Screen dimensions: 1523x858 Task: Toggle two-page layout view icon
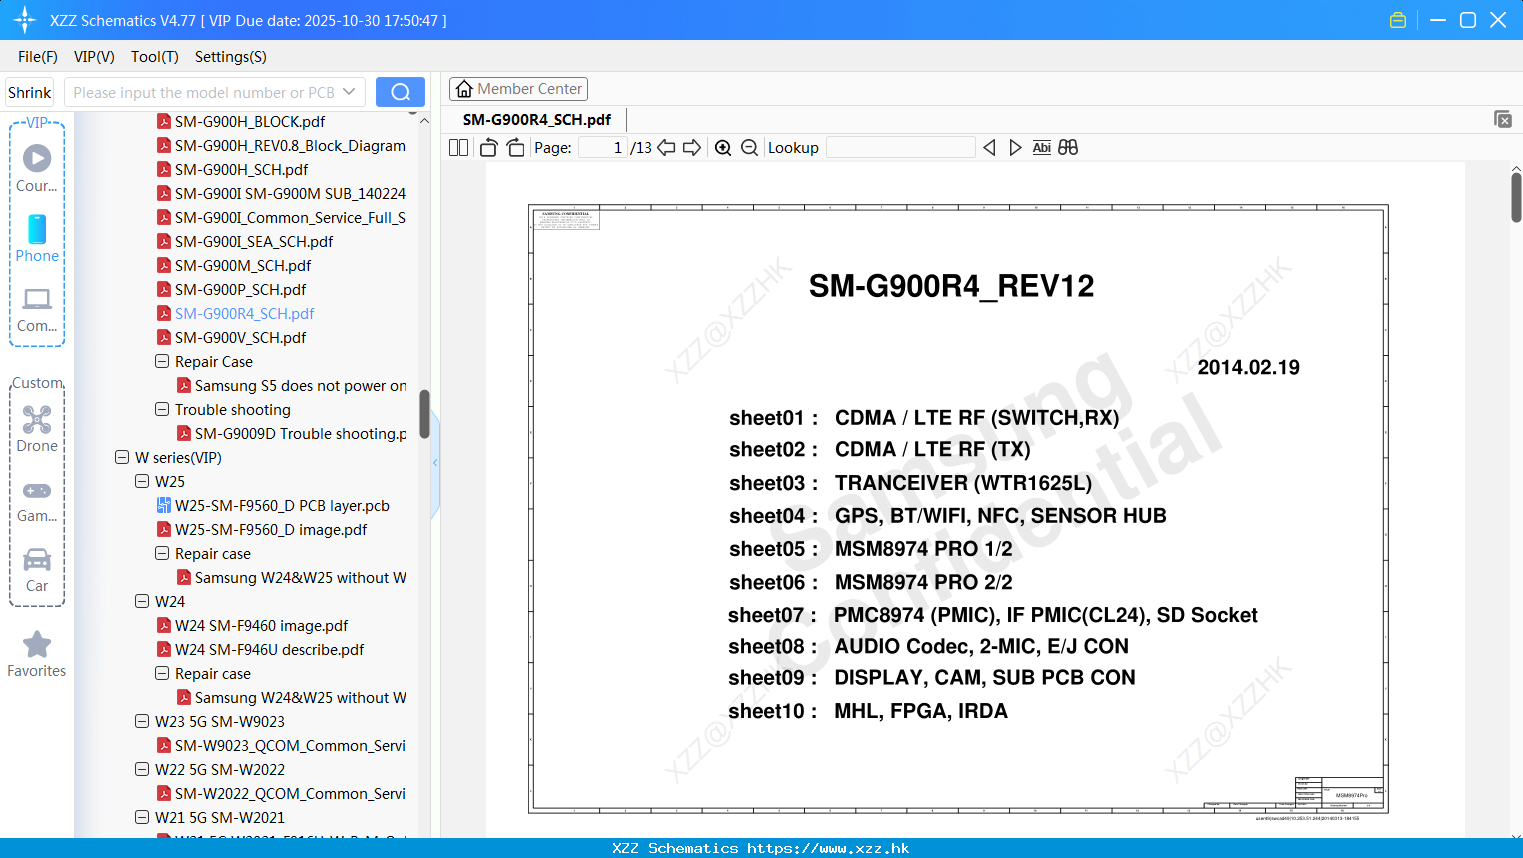coord(459,147)
